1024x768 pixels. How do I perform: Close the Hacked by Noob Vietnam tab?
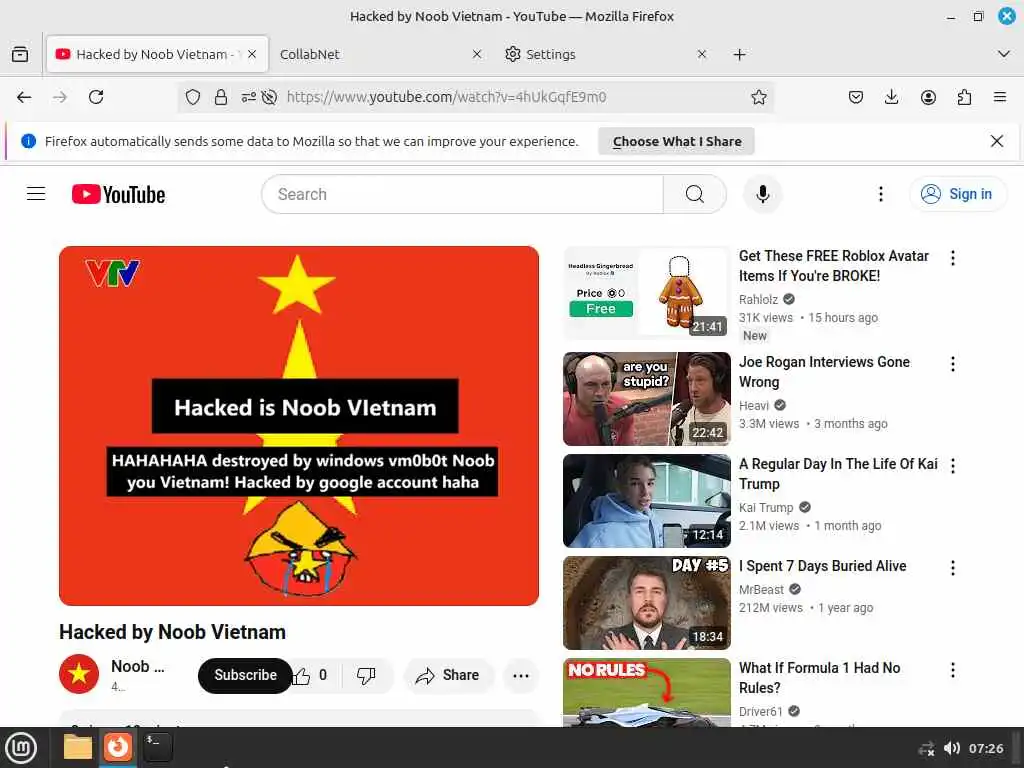pyautogui.click(x=252, y=54)
